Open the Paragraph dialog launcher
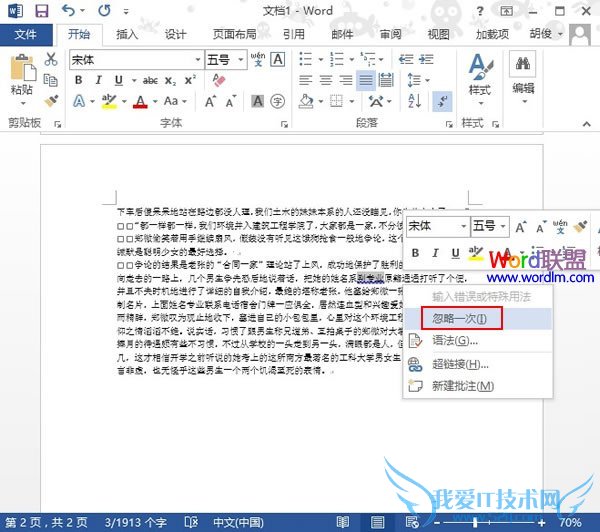The image size is (600, 532). pos(449,124)
